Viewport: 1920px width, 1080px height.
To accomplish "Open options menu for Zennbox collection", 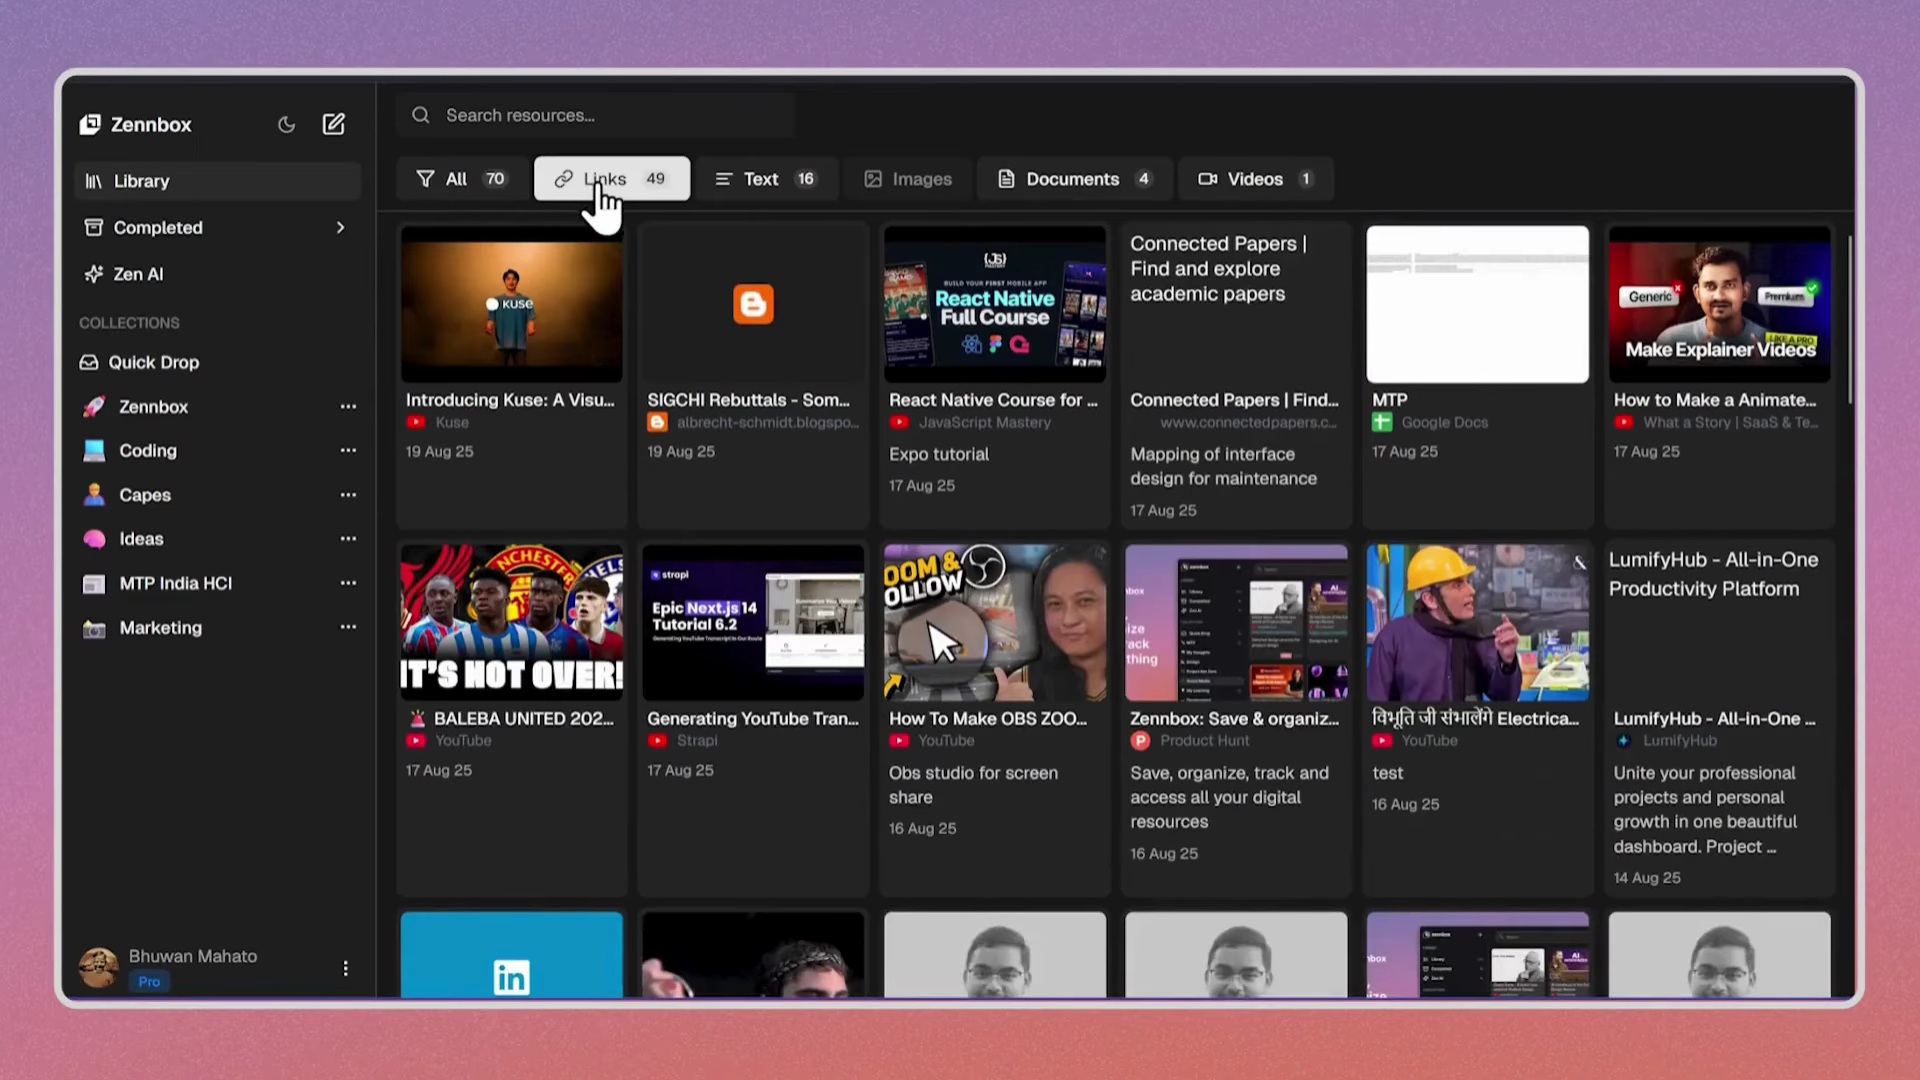I will 348,407.
